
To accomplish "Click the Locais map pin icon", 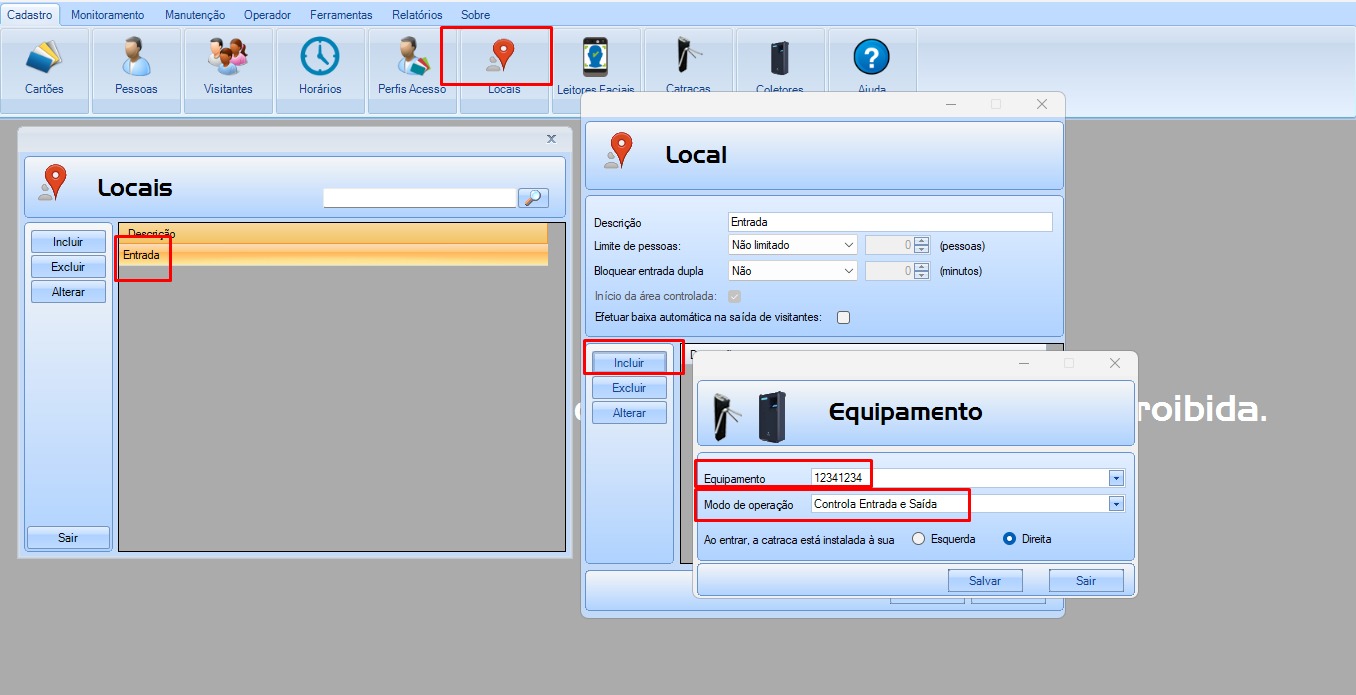I will 503,58.
